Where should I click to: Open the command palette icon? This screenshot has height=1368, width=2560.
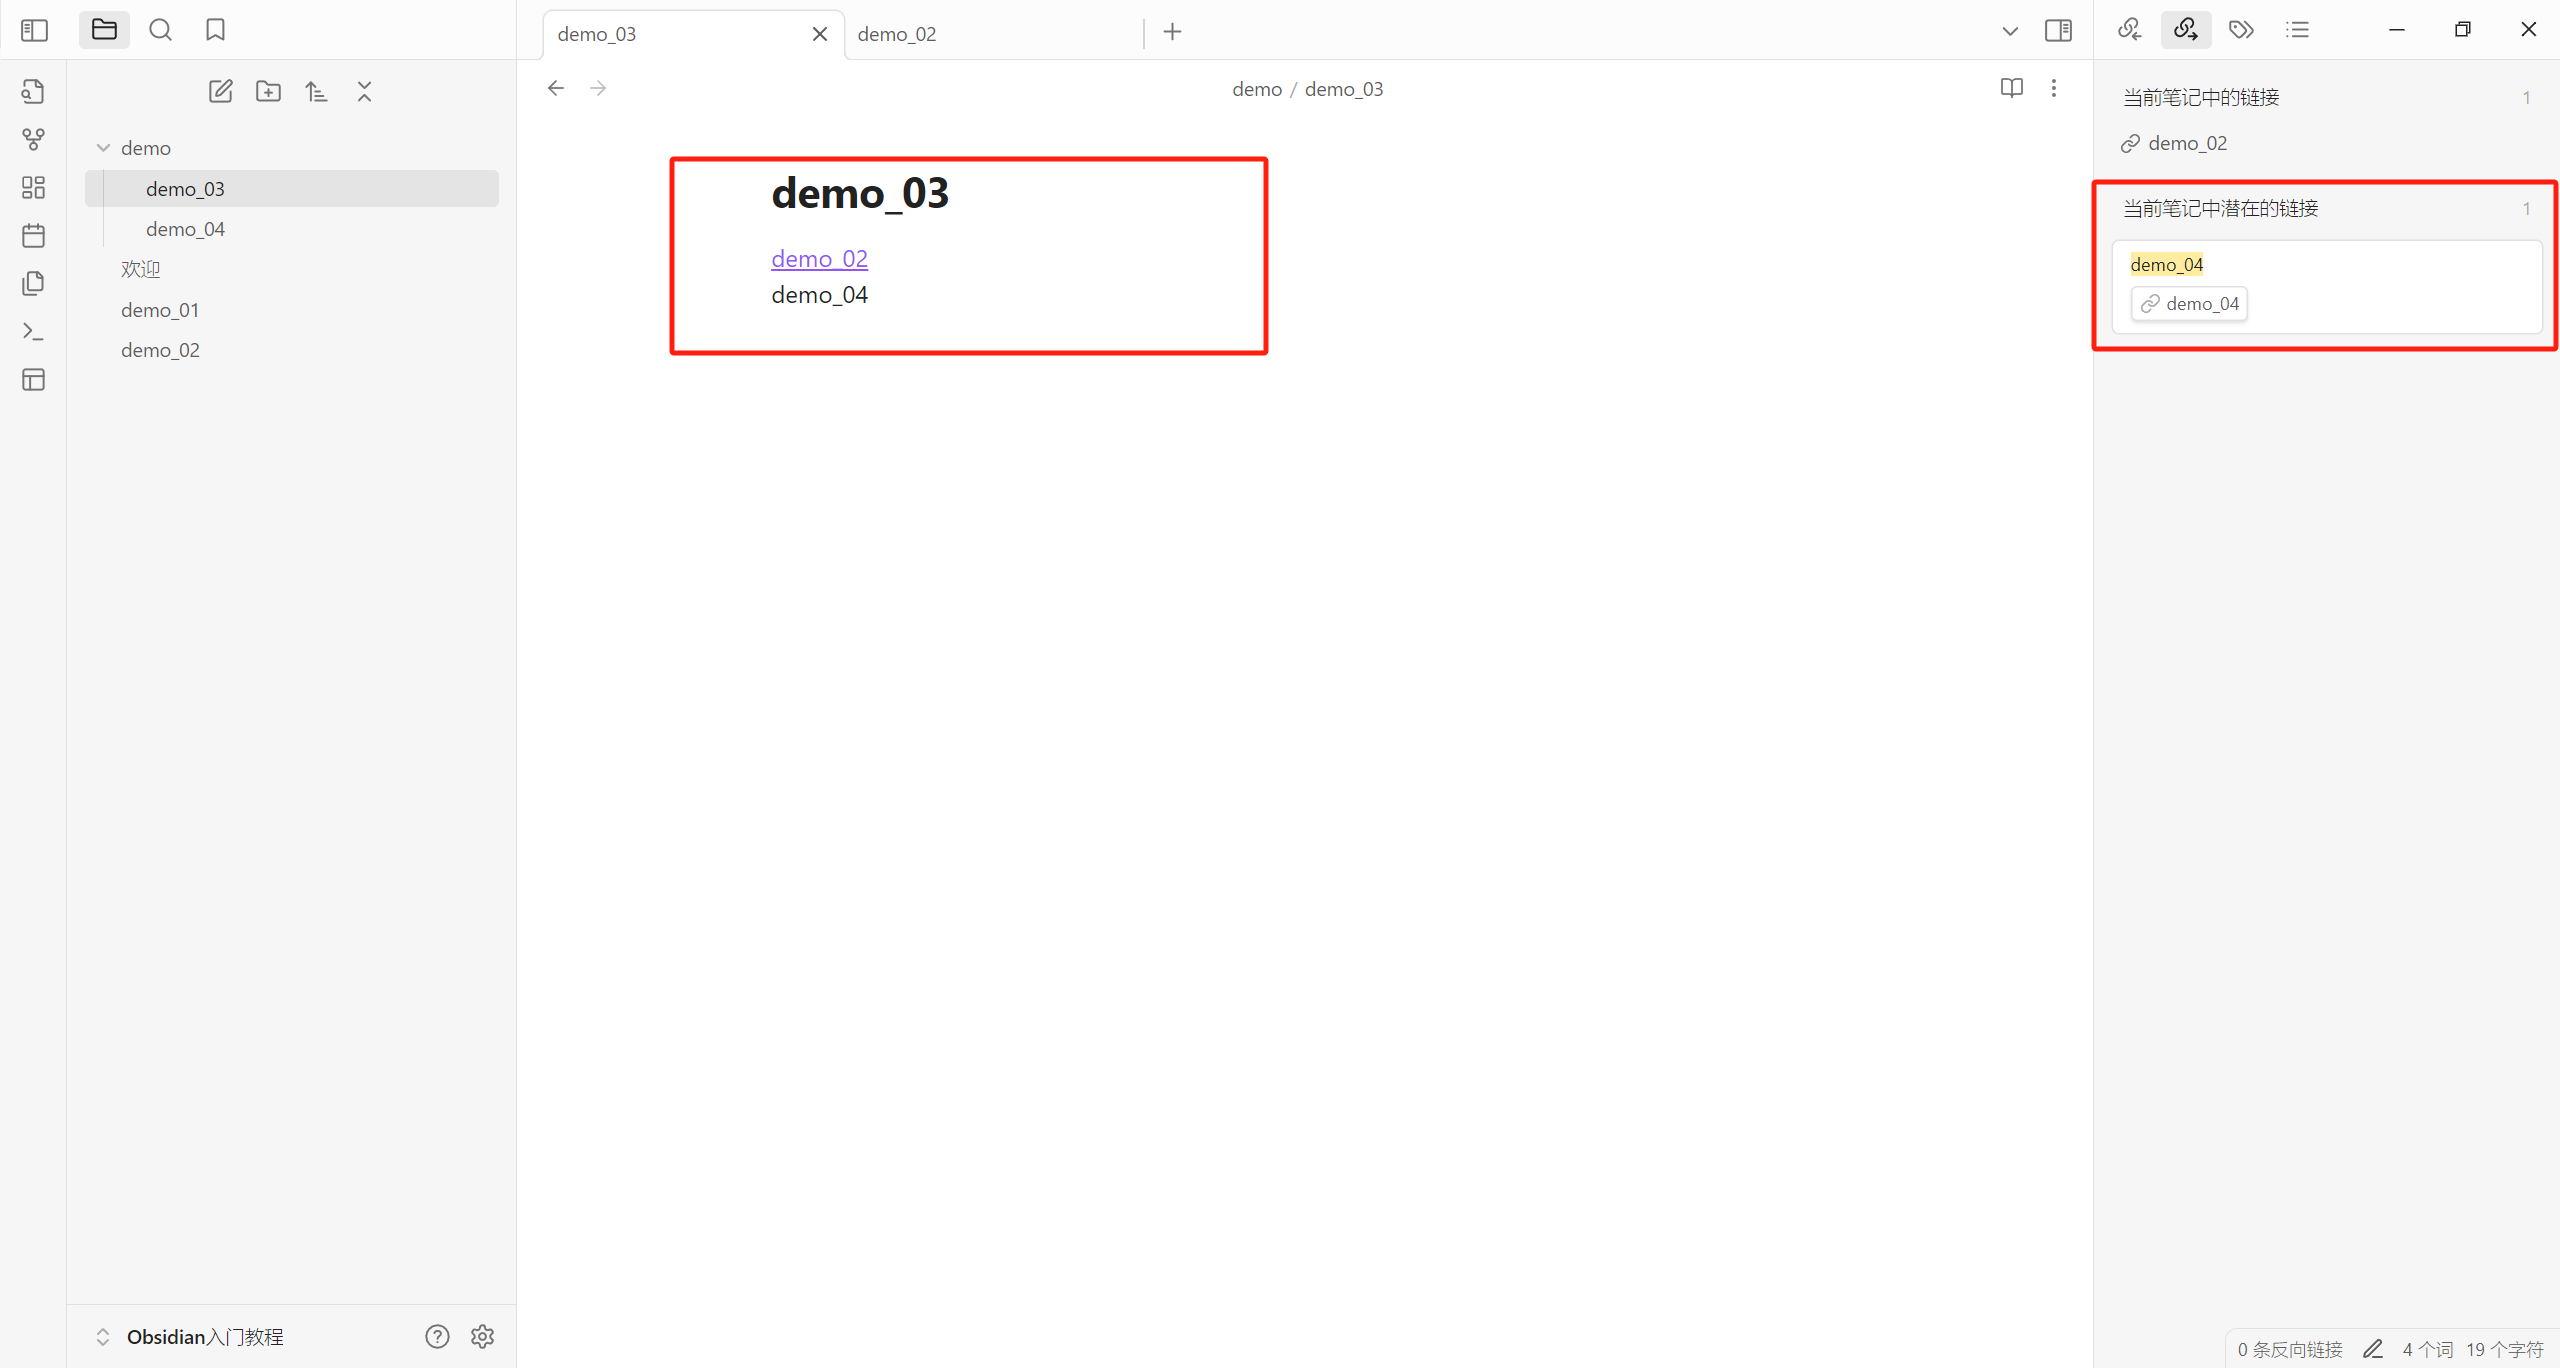point(33,331)
